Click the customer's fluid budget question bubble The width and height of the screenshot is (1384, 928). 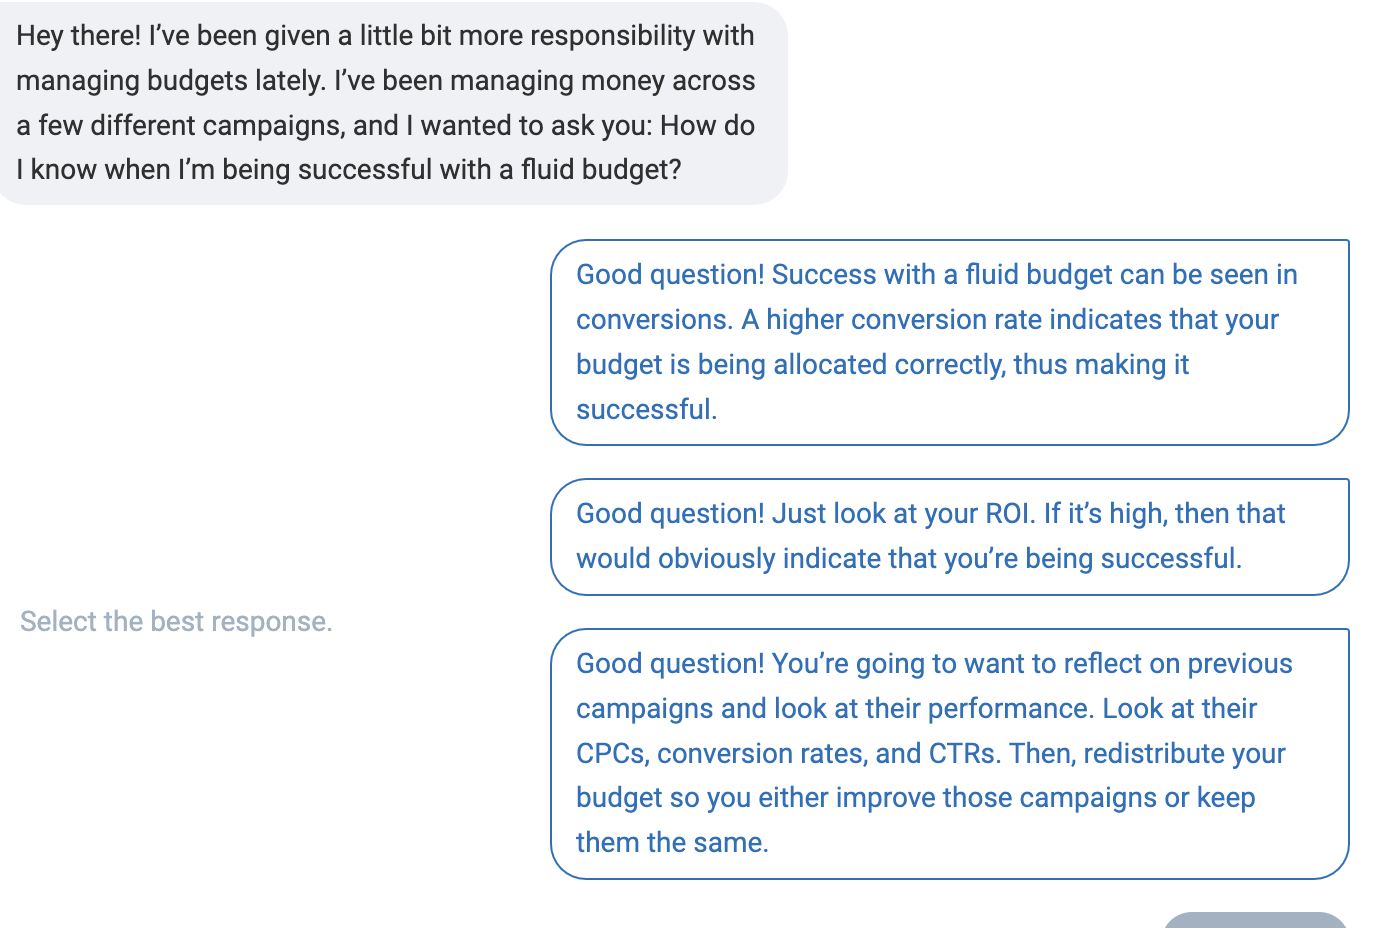pyautogui.click(x=390, y=103)
